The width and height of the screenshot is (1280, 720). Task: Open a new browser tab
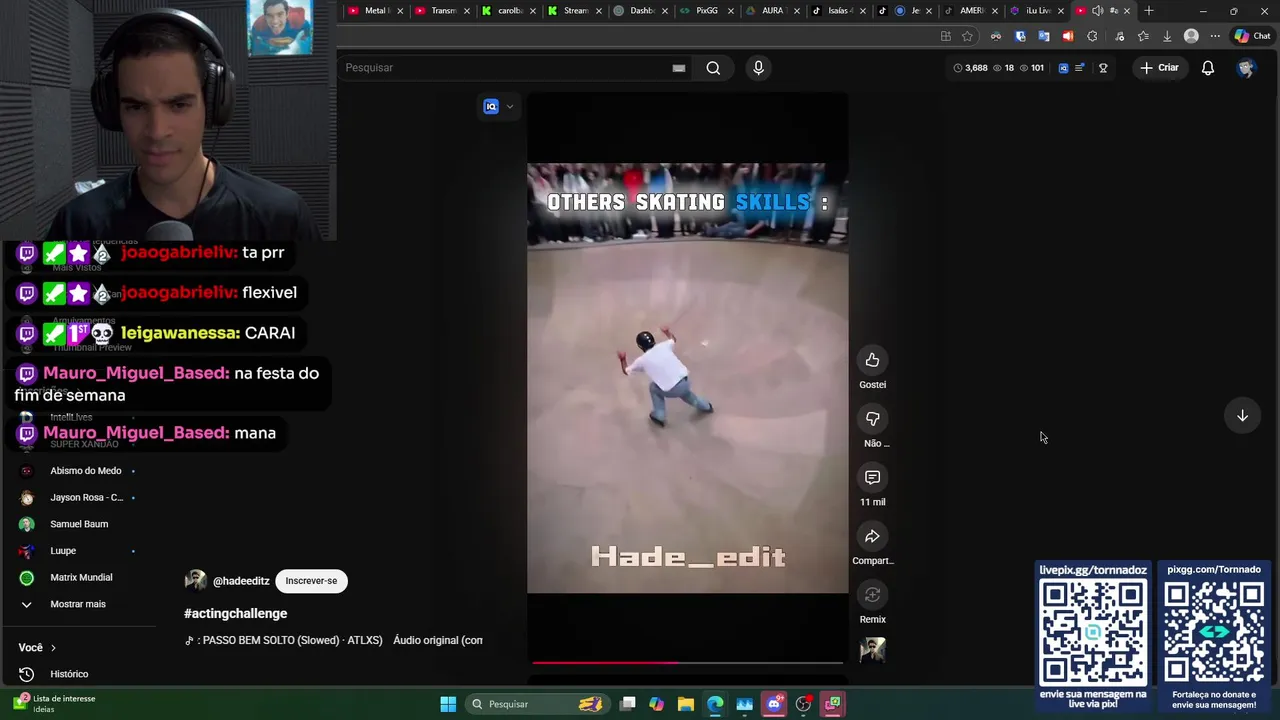click(1149, 11)
